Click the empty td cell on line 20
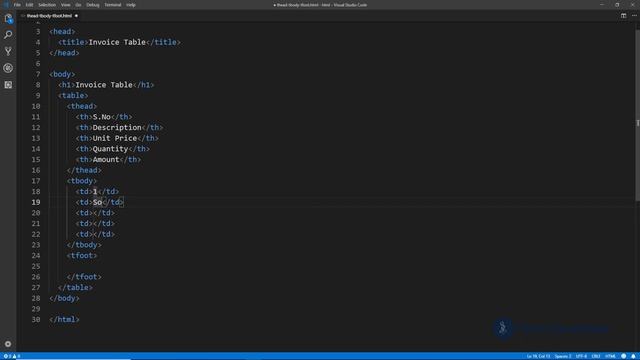This screenshot has width=640, height=360. (x=95, y=213)
